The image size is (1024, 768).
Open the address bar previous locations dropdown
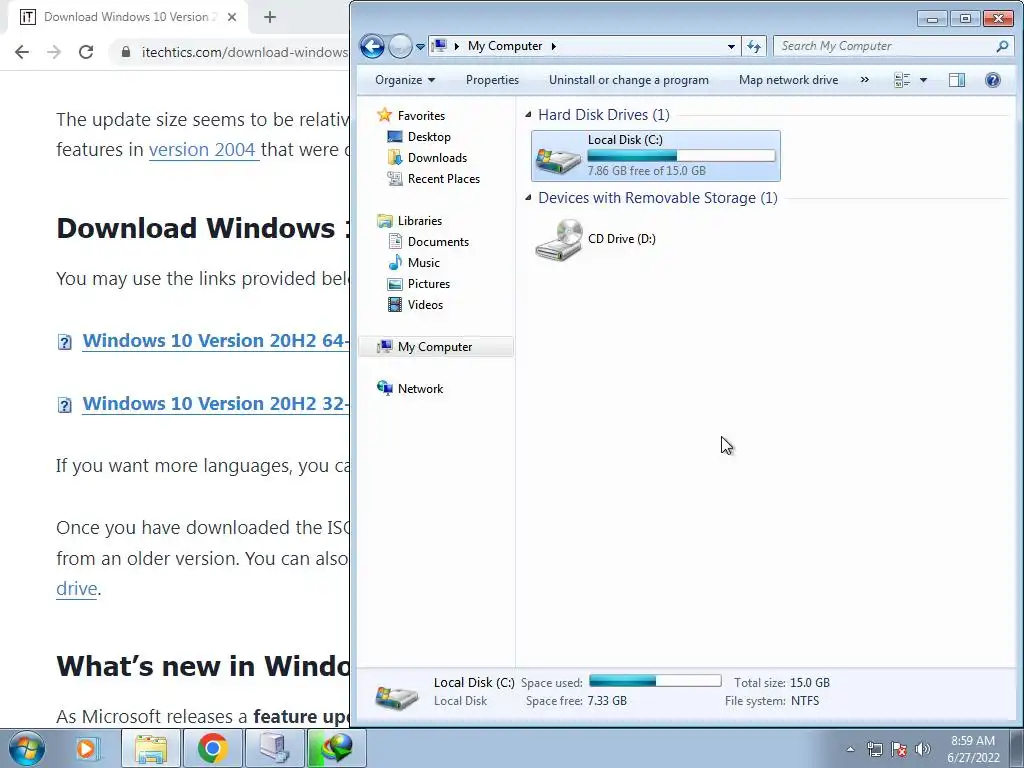tap(731, 46)
